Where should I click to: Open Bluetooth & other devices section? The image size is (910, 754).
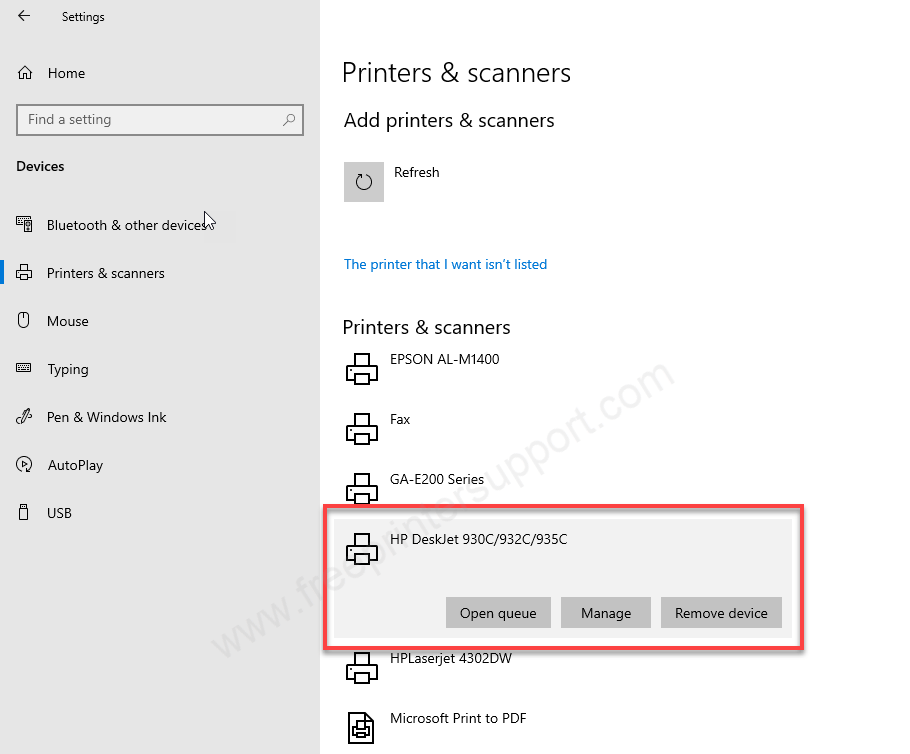[126, 225]
